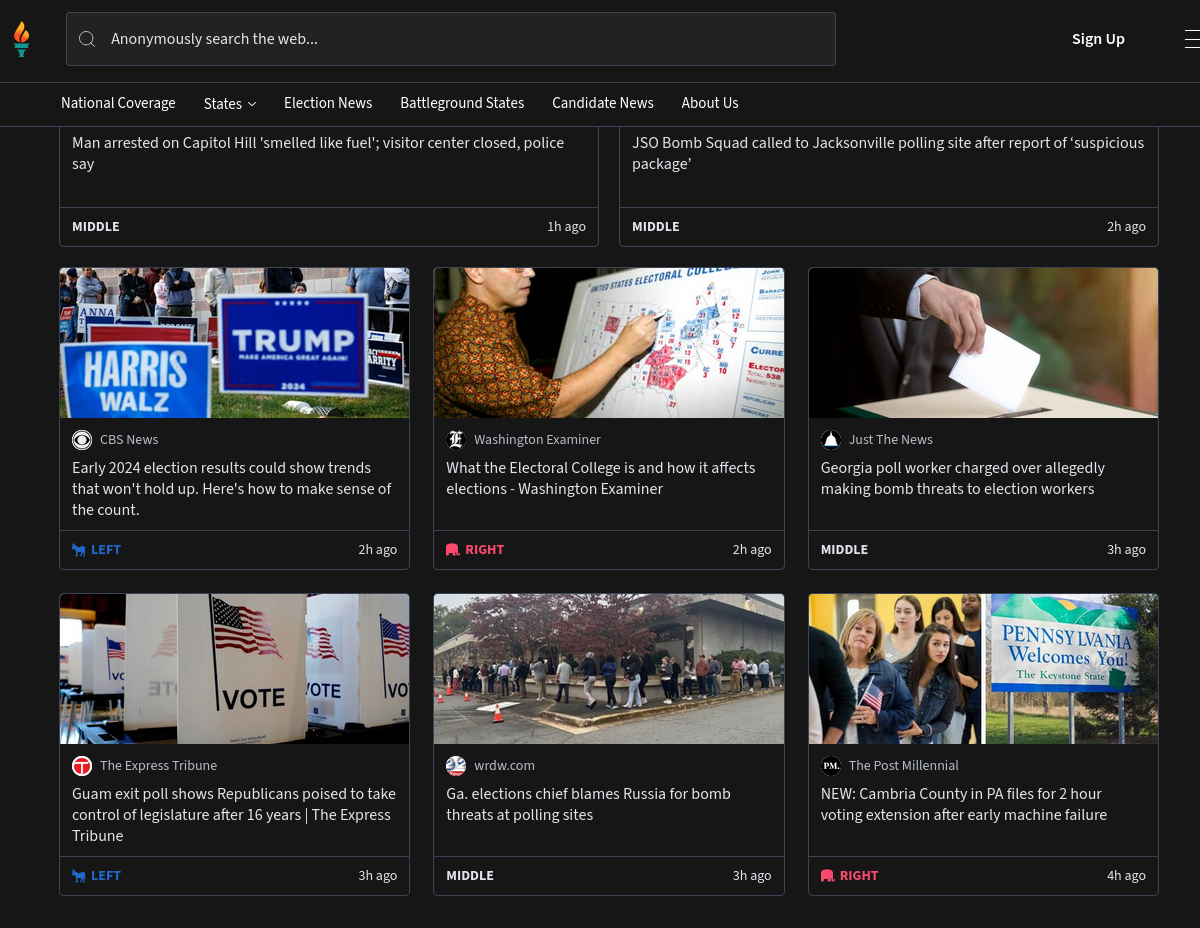The image size is (1200, 928).
Task: Click the torch logo icon
Action: tap(22, 39)
